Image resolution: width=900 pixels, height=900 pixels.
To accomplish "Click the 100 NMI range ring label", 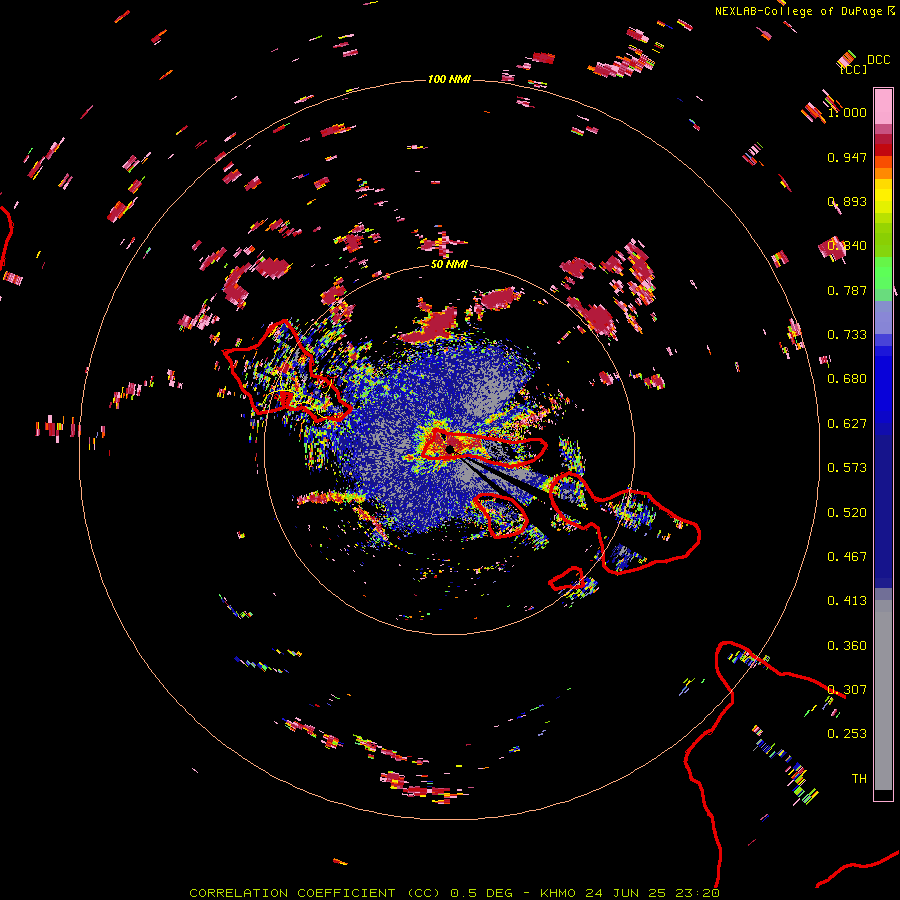I will [x=449, y=79].
